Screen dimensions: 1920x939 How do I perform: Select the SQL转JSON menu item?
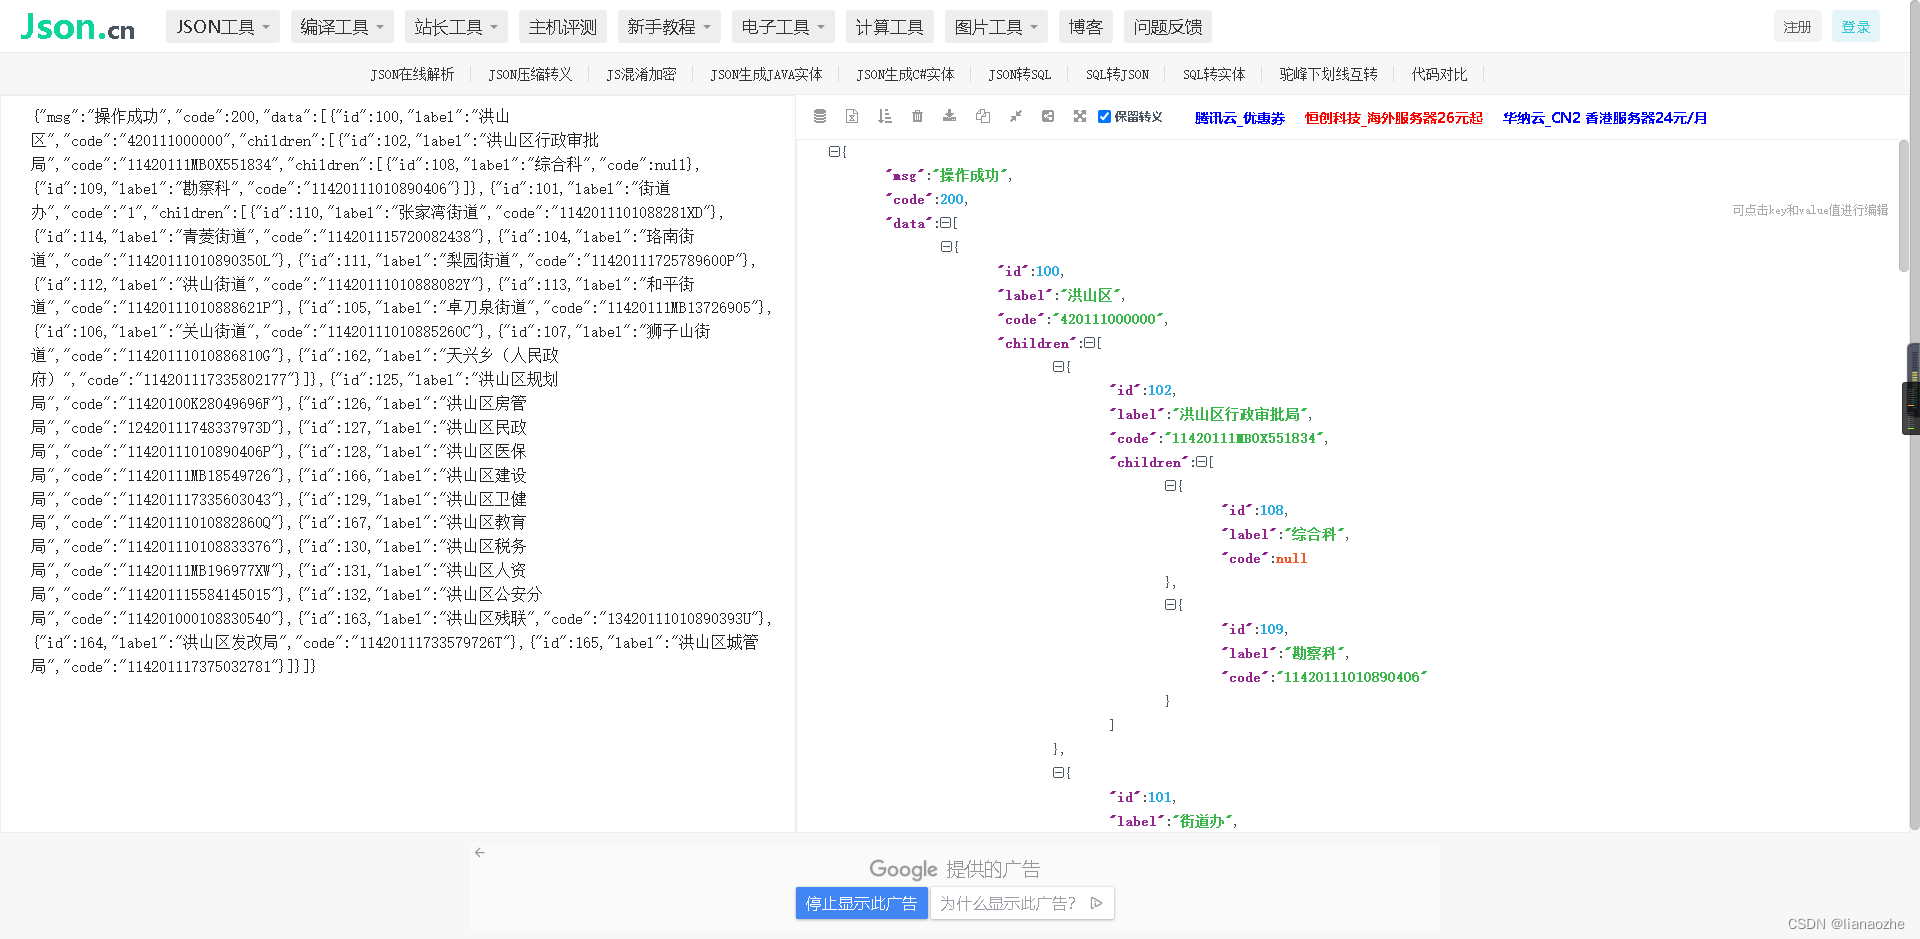tap(1116, 74)
